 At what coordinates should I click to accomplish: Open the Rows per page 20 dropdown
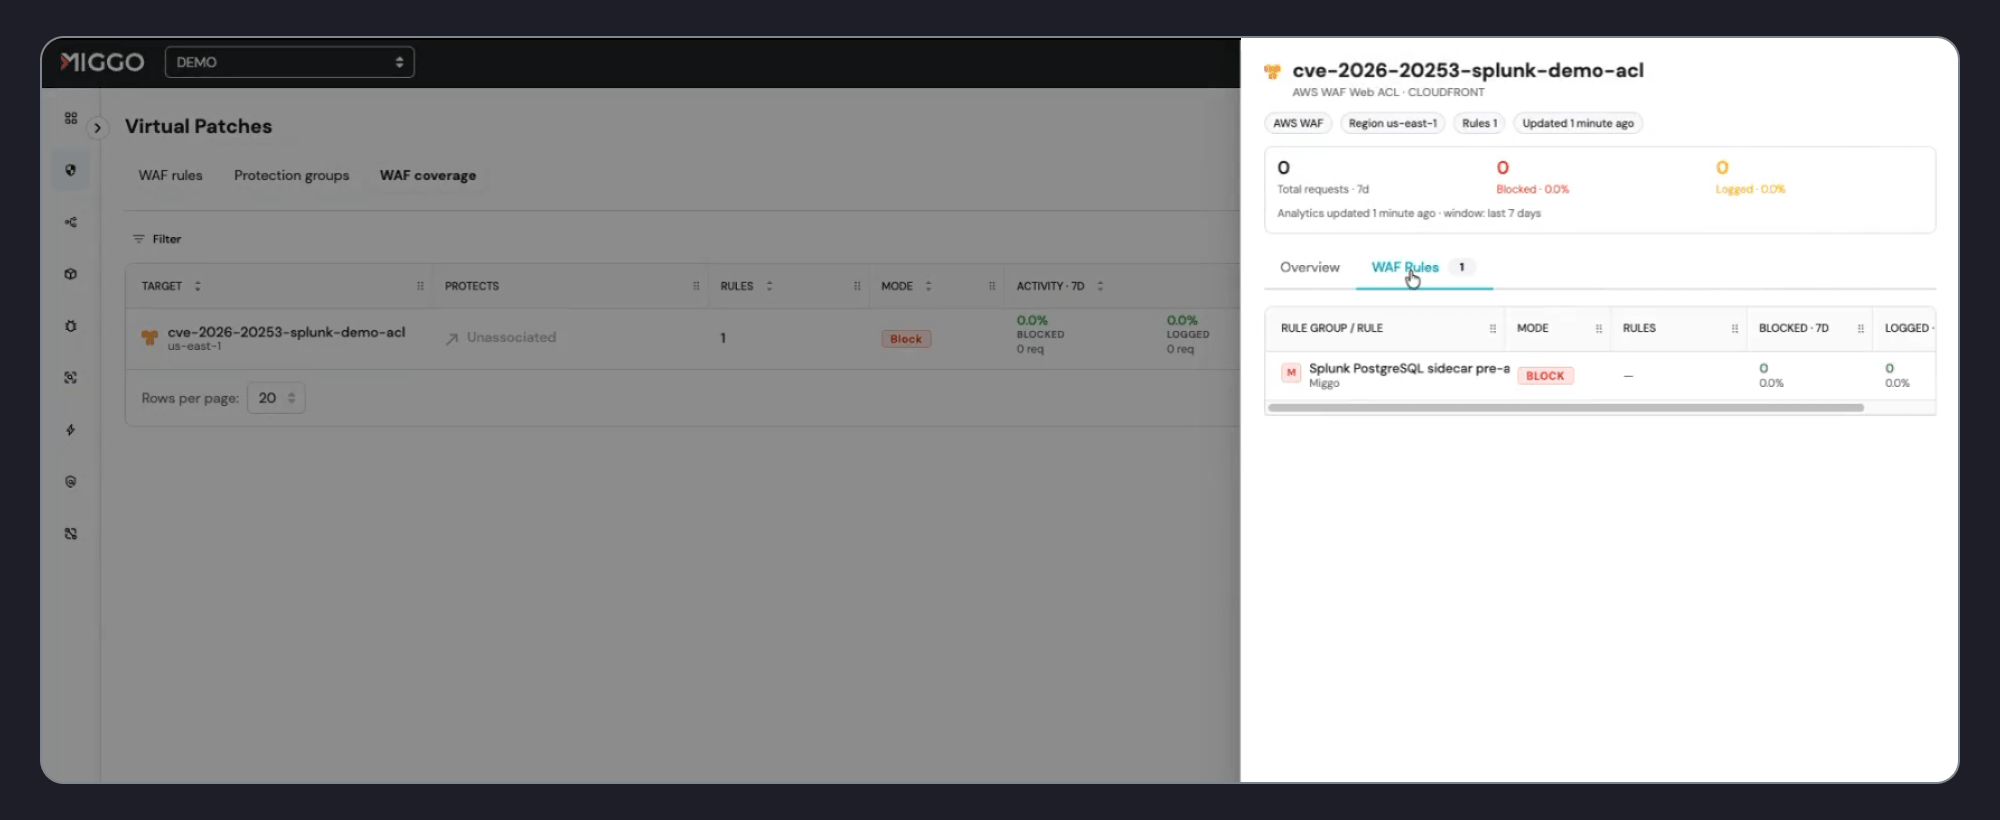pos(276,398)
